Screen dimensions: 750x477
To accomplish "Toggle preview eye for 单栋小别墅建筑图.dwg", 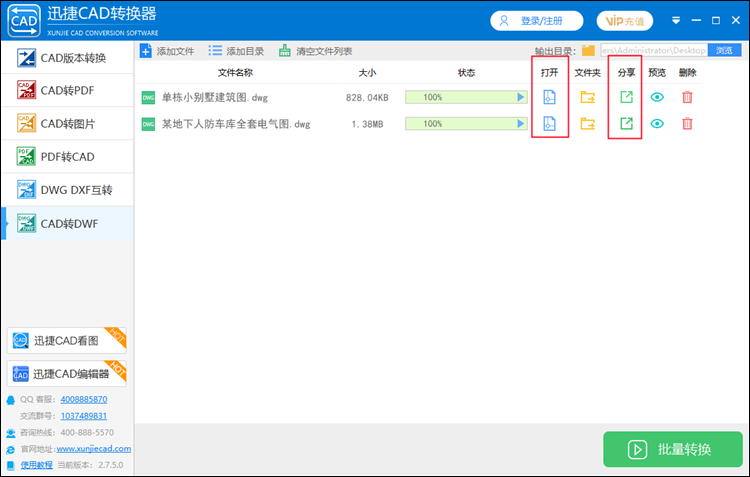I will (657, 97).
